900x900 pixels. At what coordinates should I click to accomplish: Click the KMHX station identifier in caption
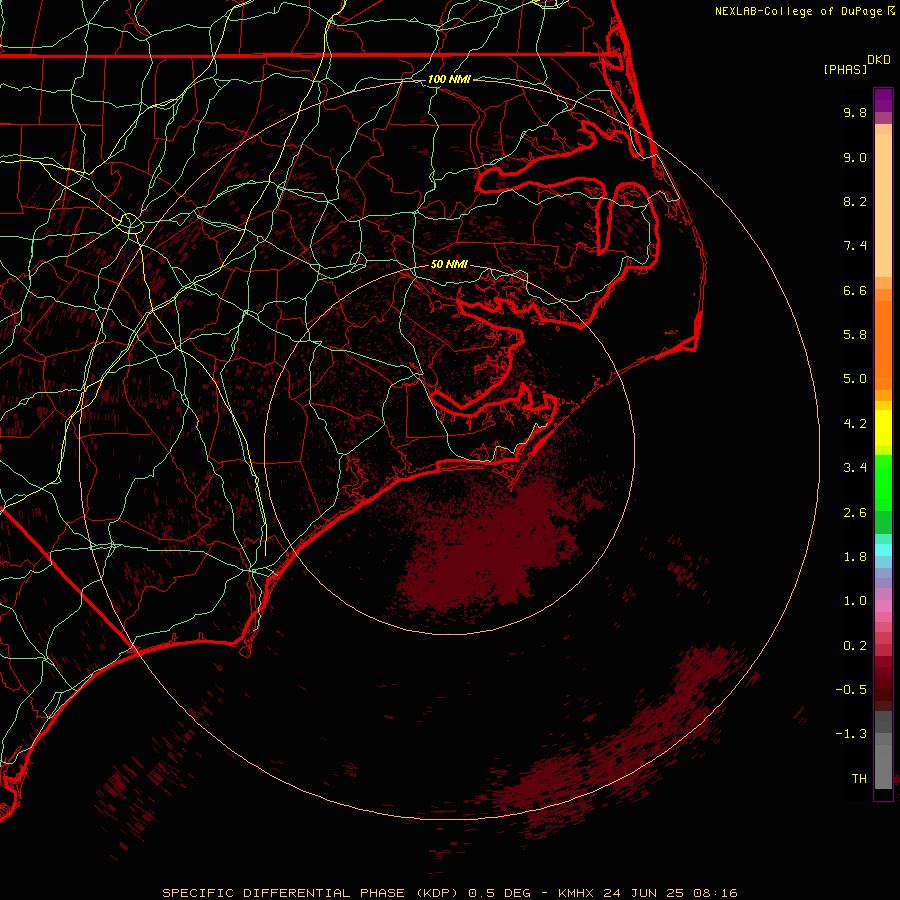click(578, 893)
